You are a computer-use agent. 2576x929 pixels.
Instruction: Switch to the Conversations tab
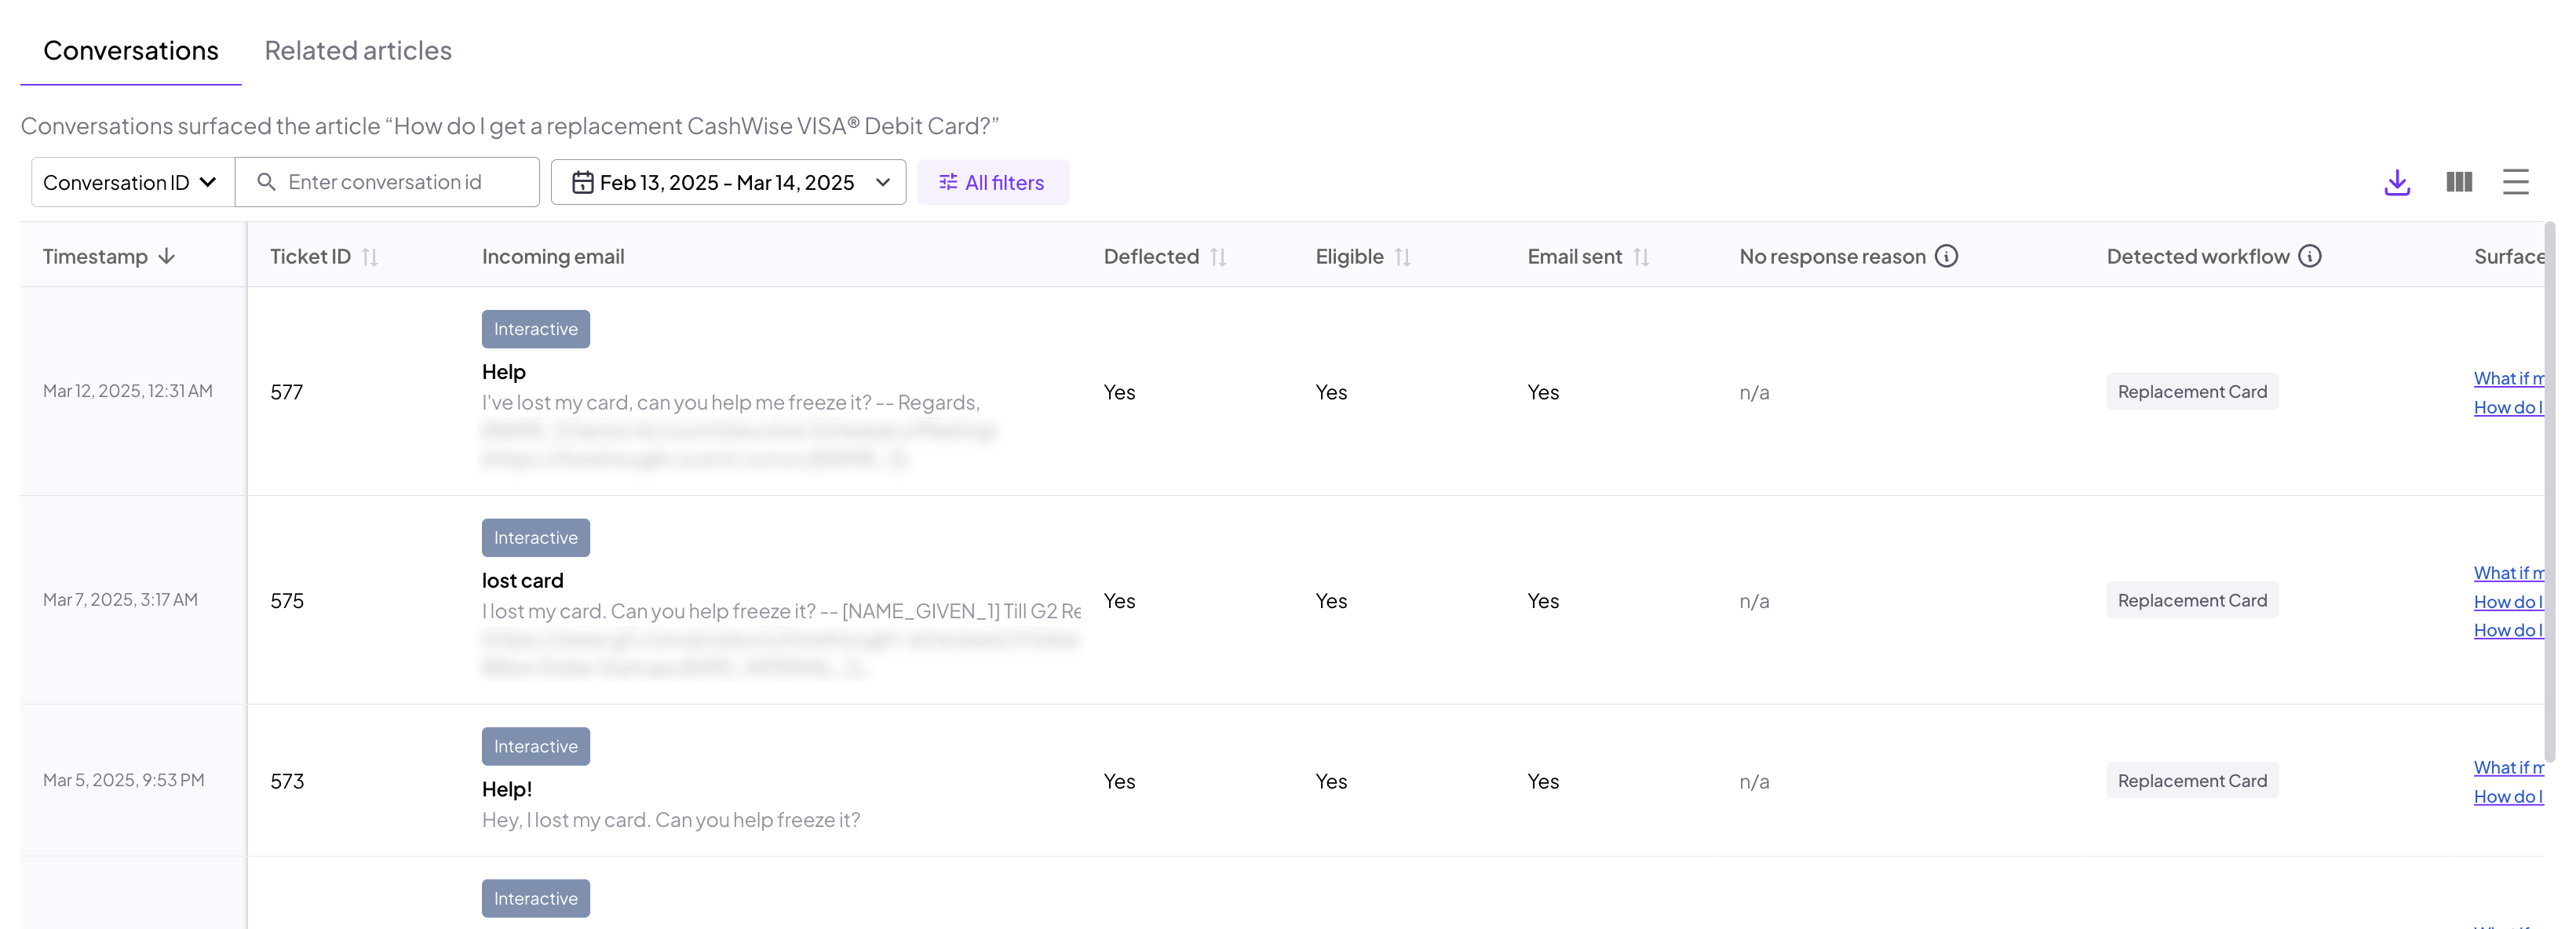(131, 50)
